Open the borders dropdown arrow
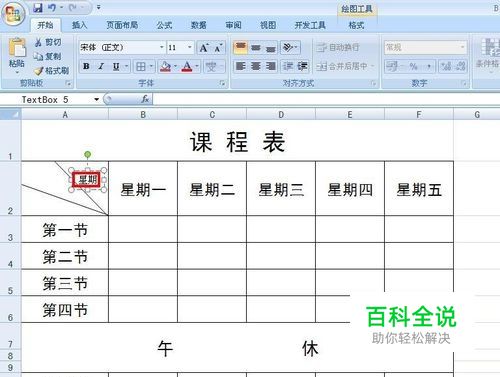Image resolution: width=500 pixels, height=377 pixels. coord(151,67)
